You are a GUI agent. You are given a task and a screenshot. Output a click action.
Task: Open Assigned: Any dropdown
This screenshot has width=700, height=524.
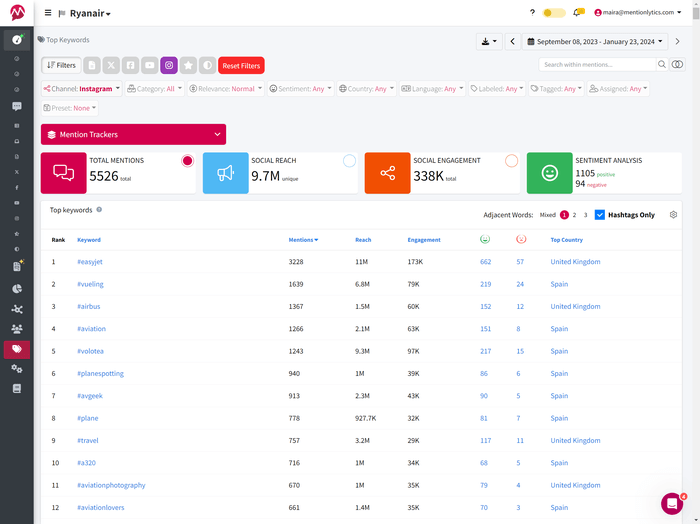(618, 88)
